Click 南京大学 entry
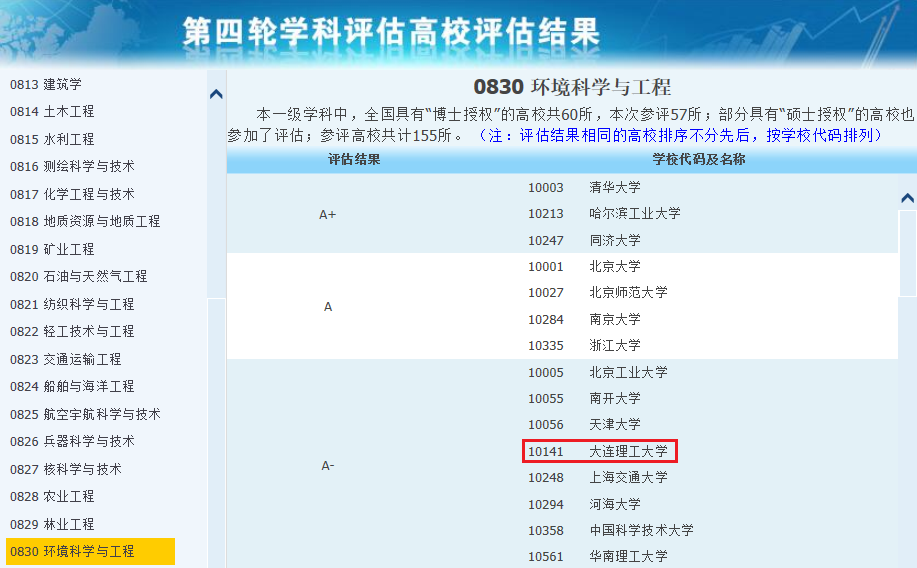Screen dimensions: 917x568 pos(615,319)
